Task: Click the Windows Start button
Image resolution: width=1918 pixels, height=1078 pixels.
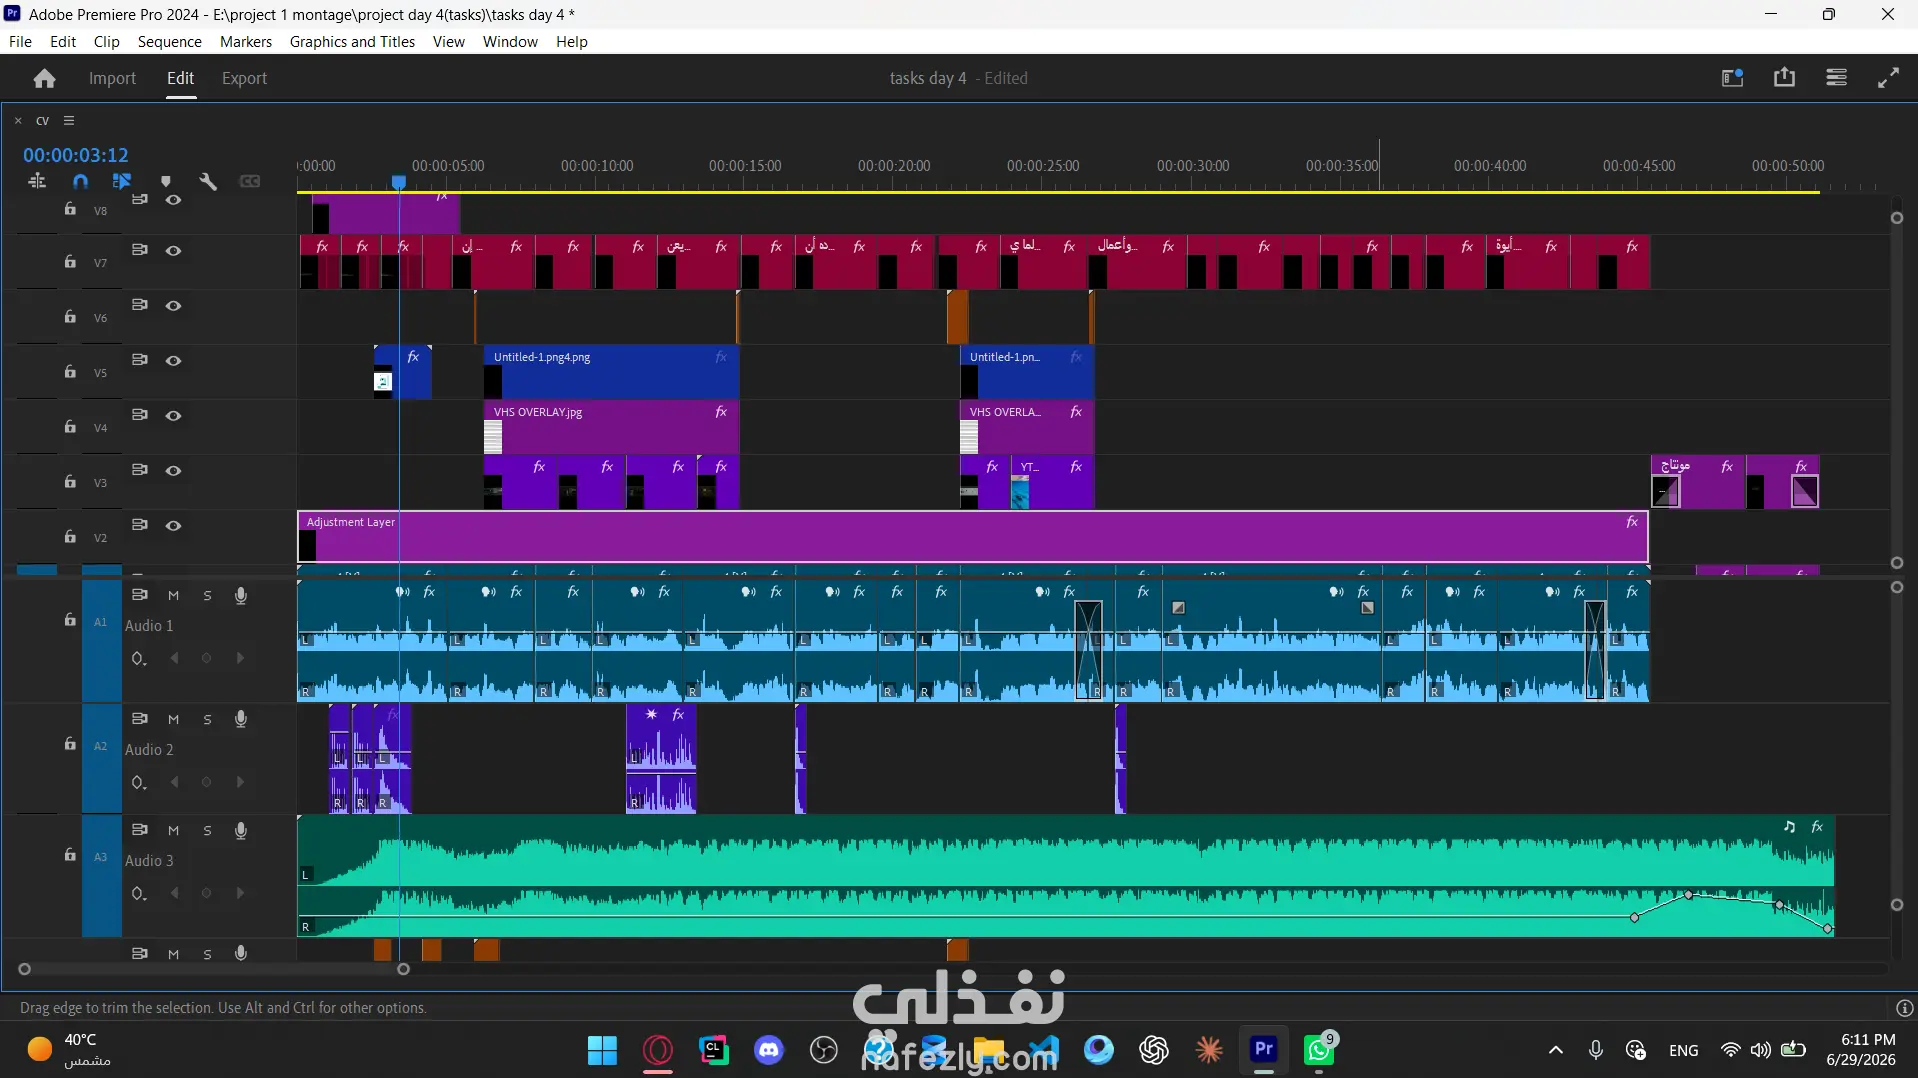Action: pyautogui.click(x=602, y=1050)
